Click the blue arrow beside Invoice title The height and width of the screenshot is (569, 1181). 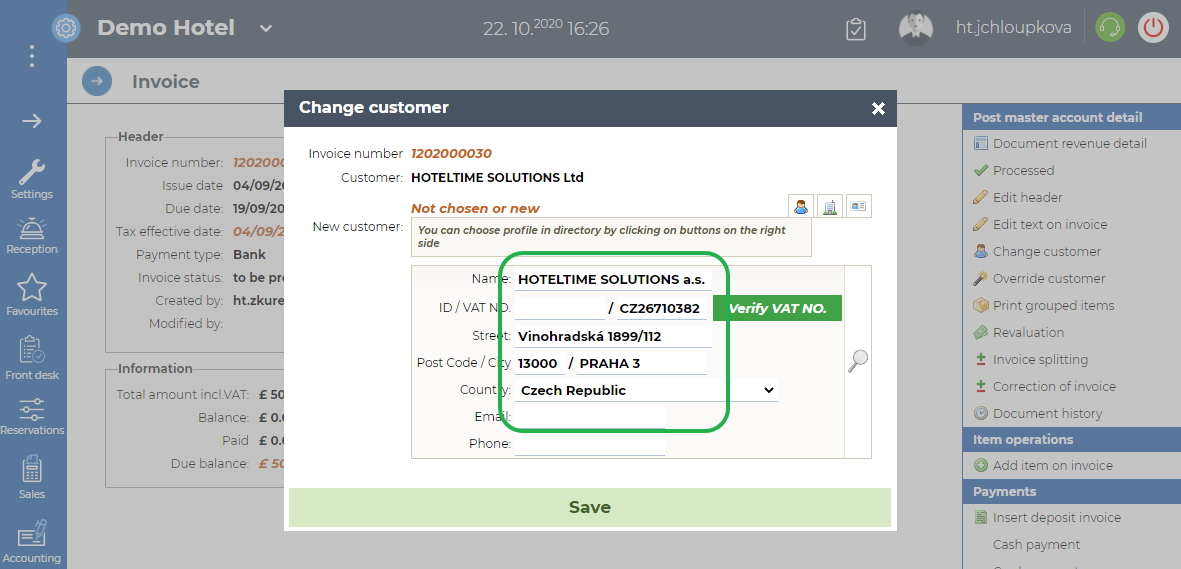coord(97,81)
